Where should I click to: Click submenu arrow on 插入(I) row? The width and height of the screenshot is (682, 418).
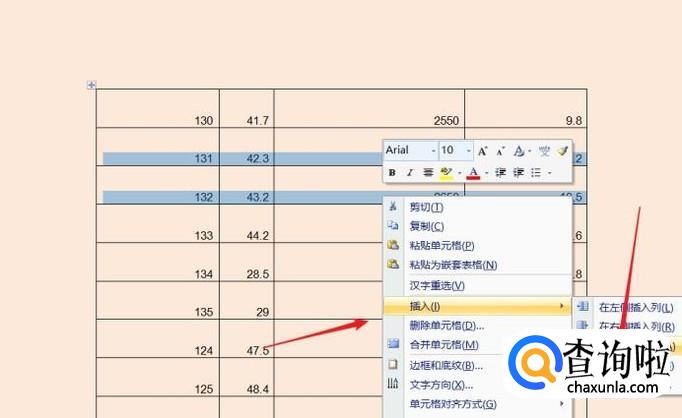(x=562, y=306)
